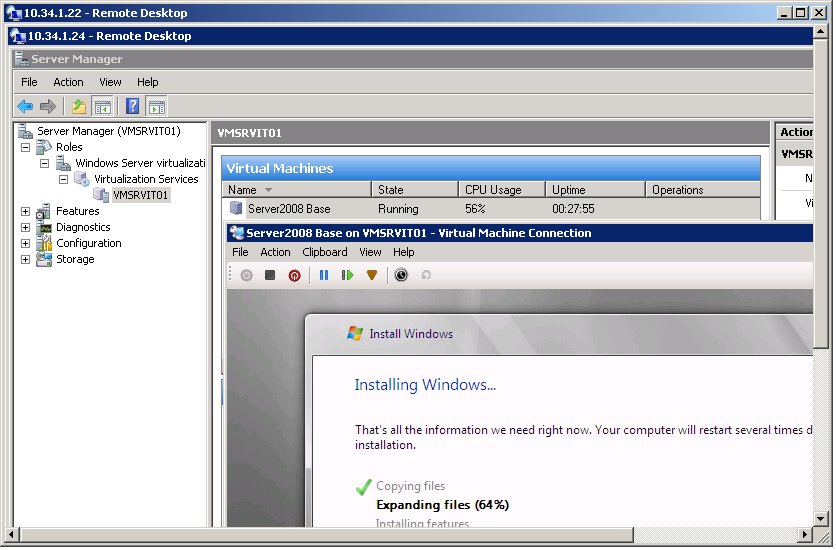Viewport: 836px width, 550px height.
Task: Click the green Reset/Start VM icon
Action: [x=347, y=276]
